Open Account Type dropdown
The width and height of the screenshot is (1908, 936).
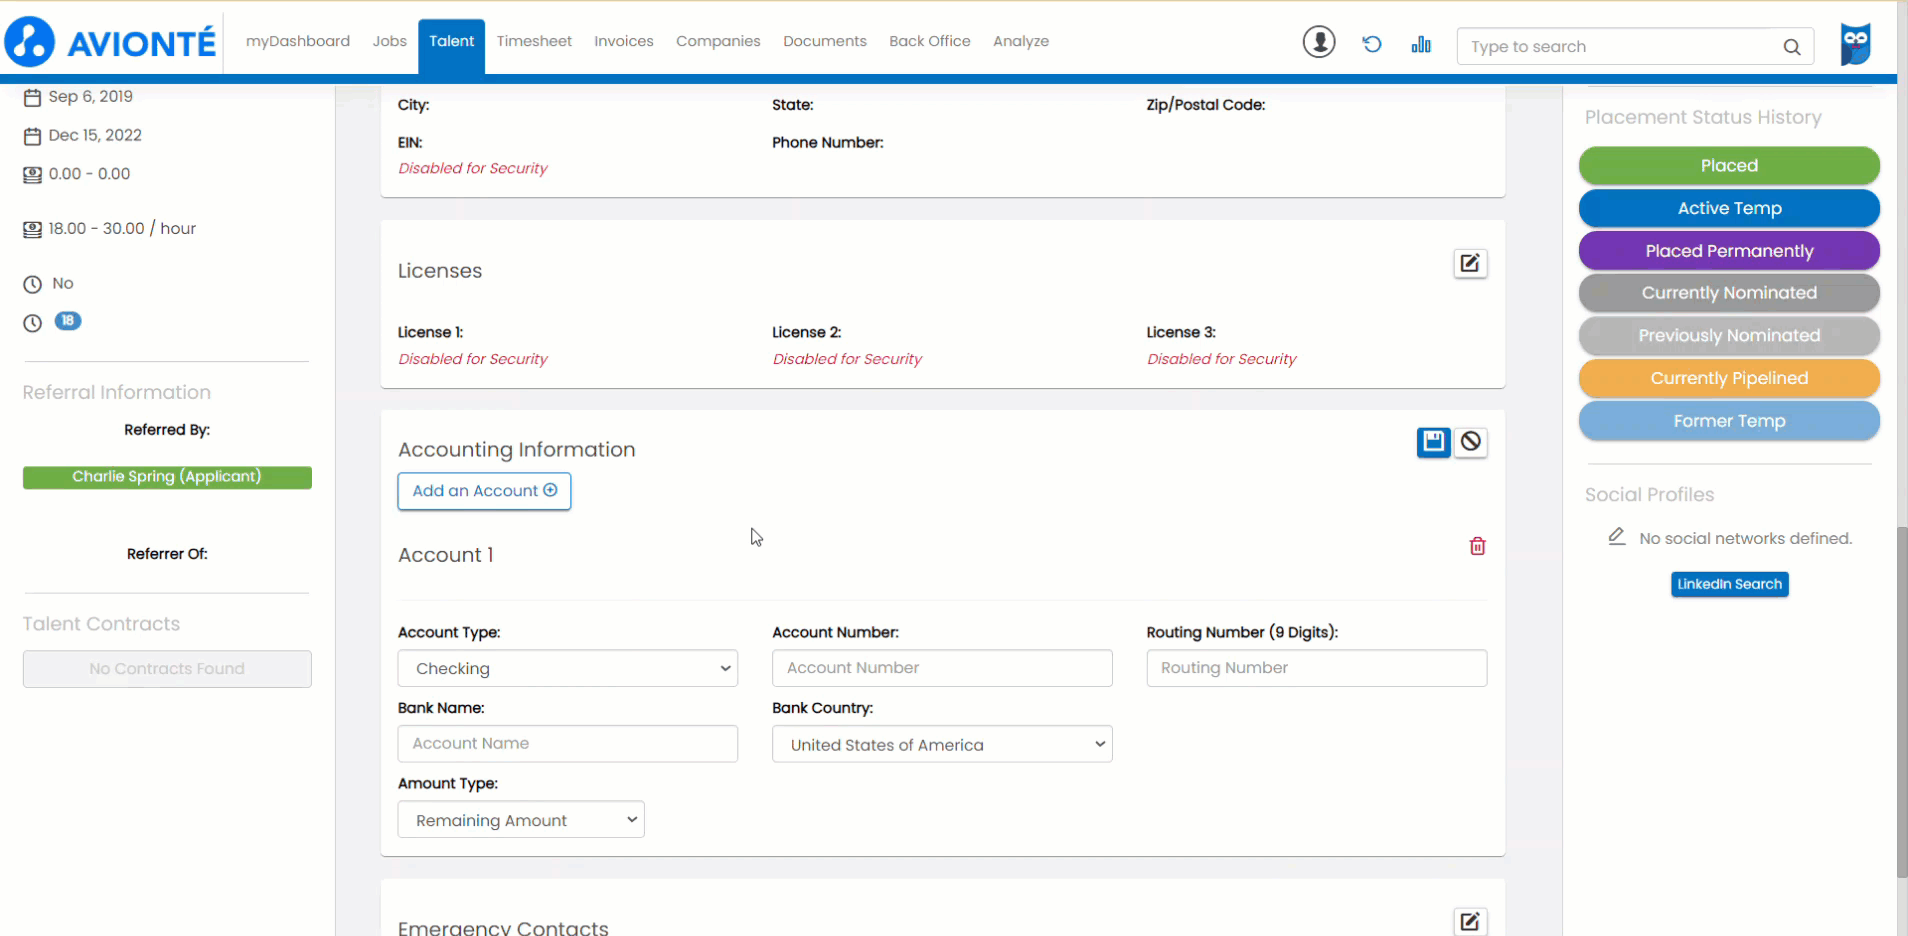568,668
